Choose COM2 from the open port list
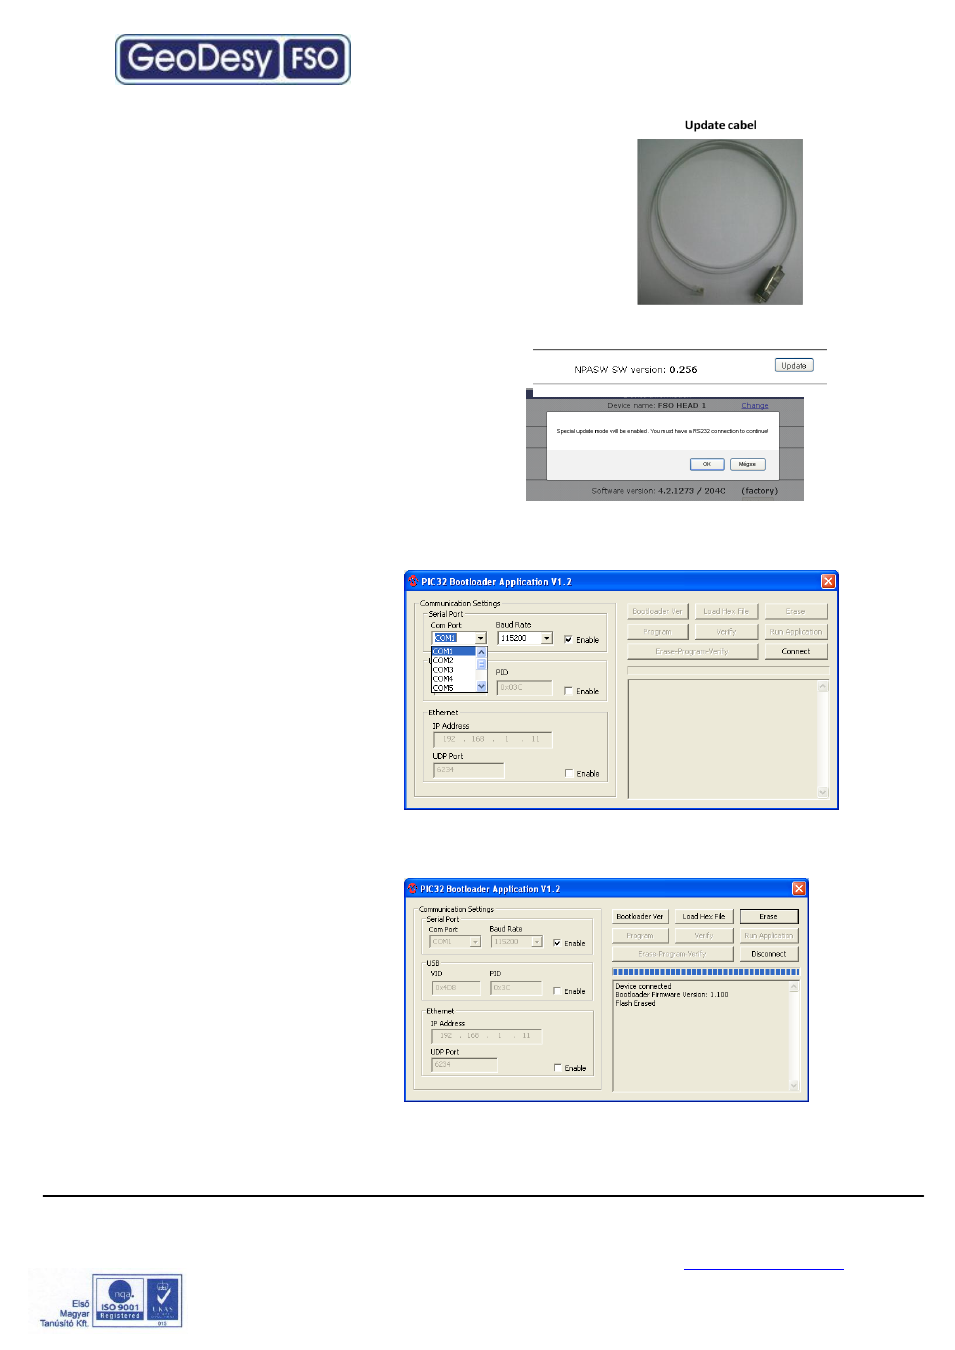Screen dimensions: 955x1350 [x=453, y=661]
